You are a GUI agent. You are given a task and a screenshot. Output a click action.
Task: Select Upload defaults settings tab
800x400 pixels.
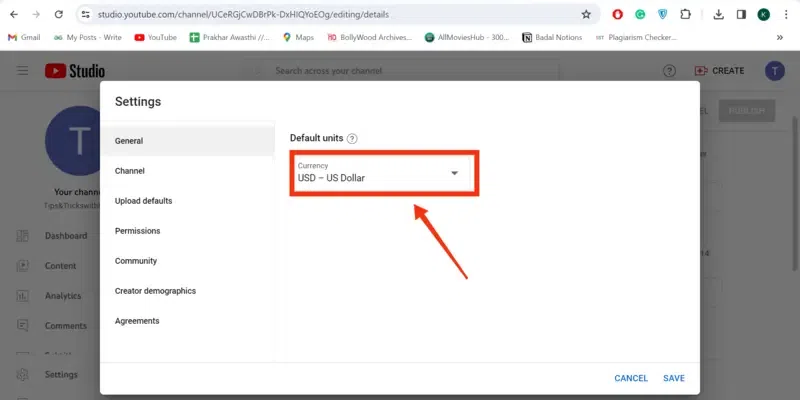187,201
